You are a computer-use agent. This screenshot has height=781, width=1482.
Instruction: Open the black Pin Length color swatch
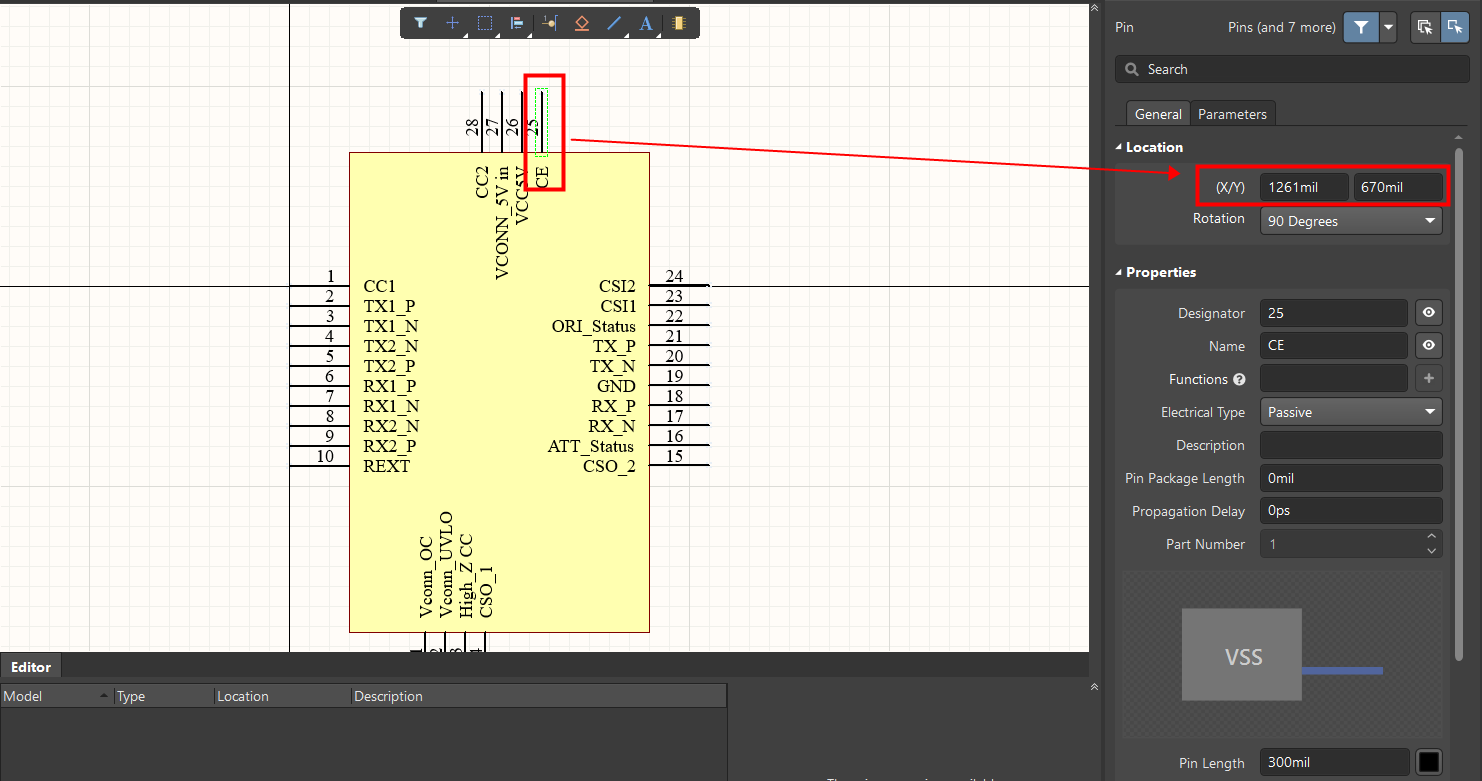pyautogui.click(x=1429, y=762)
